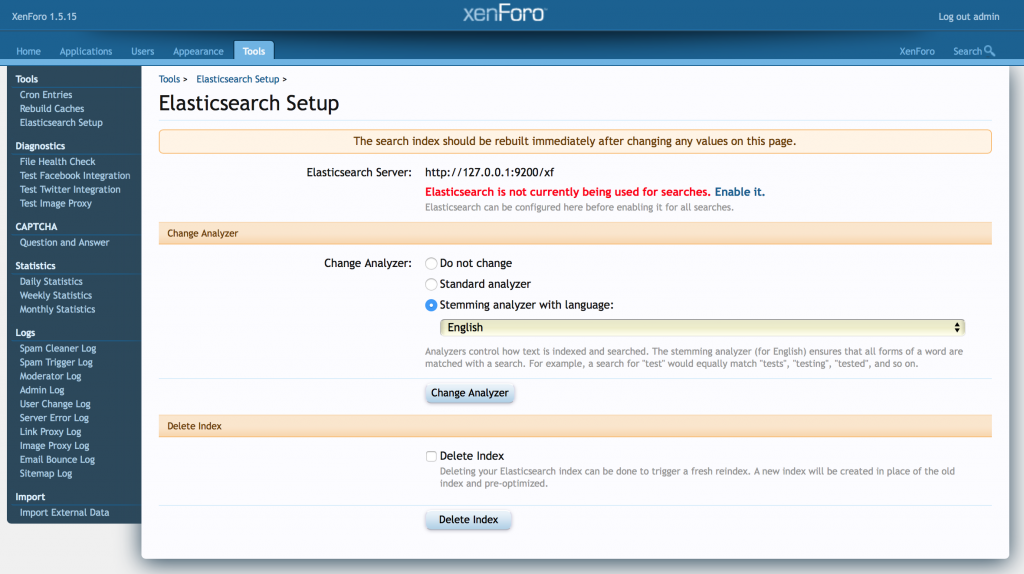The height and width of the screenshot is (574, 1024).
Task: Log out via Log out admin
Action: (x=968, y=16)
